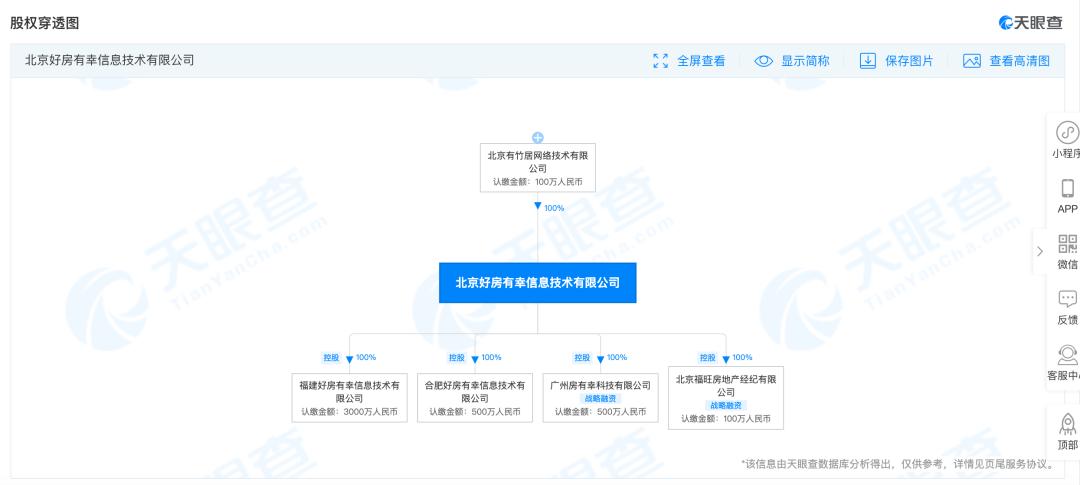Image resolution: width=1080 pixels, height=485 pixels.
Task: Click 保存图片 to save chart
Action: click(909, 61)
